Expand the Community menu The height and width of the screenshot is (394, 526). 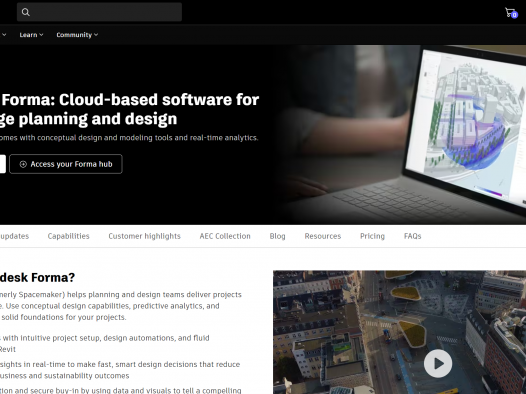[x=77, y=35]
